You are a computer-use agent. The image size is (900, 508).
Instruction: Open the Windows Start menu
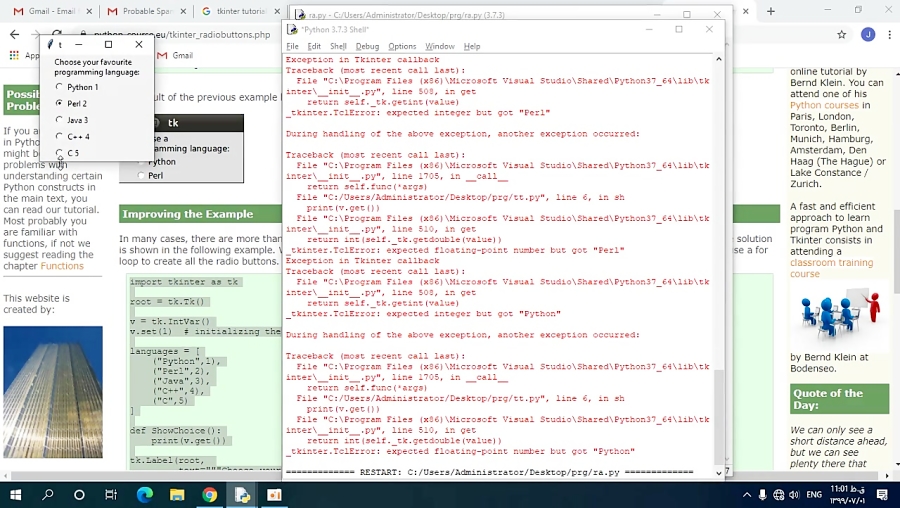pos(15,494)
